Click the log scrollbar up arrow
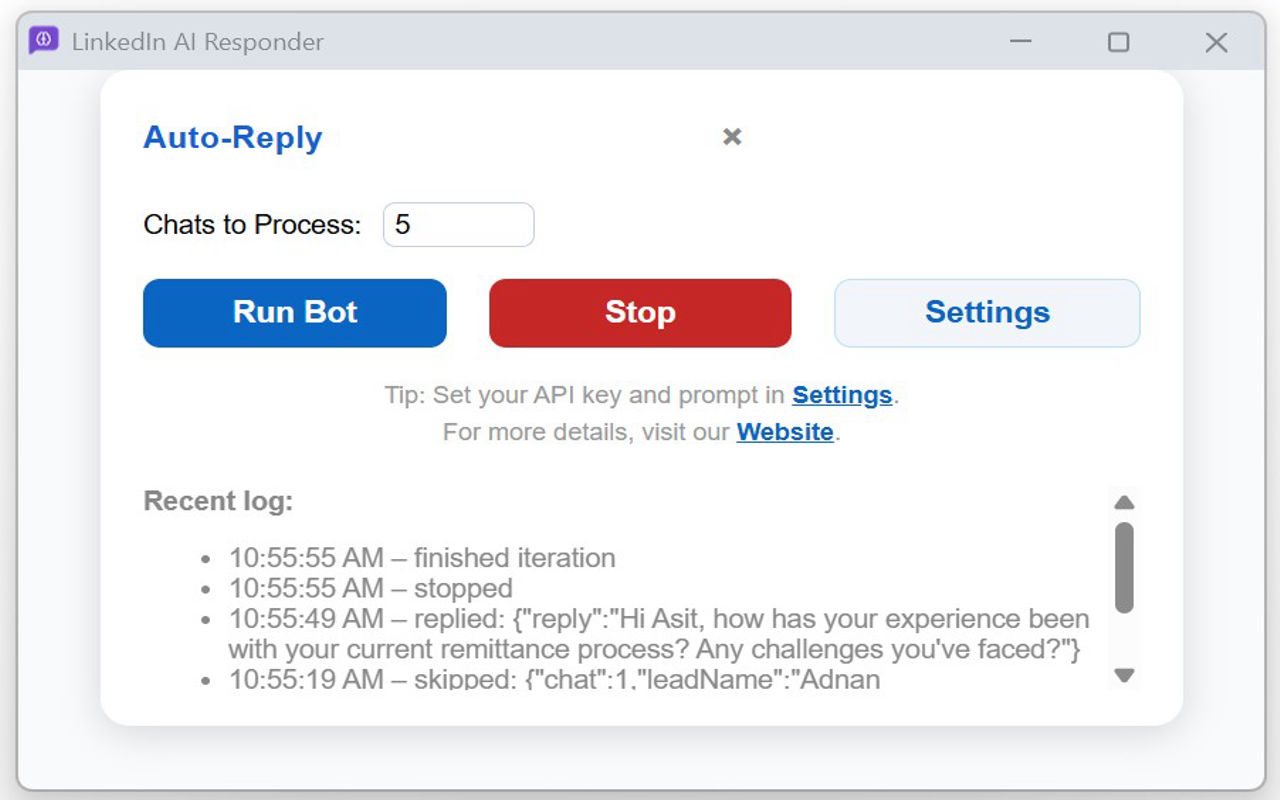Viewport: 1280px width, 800px height. 1124,502
